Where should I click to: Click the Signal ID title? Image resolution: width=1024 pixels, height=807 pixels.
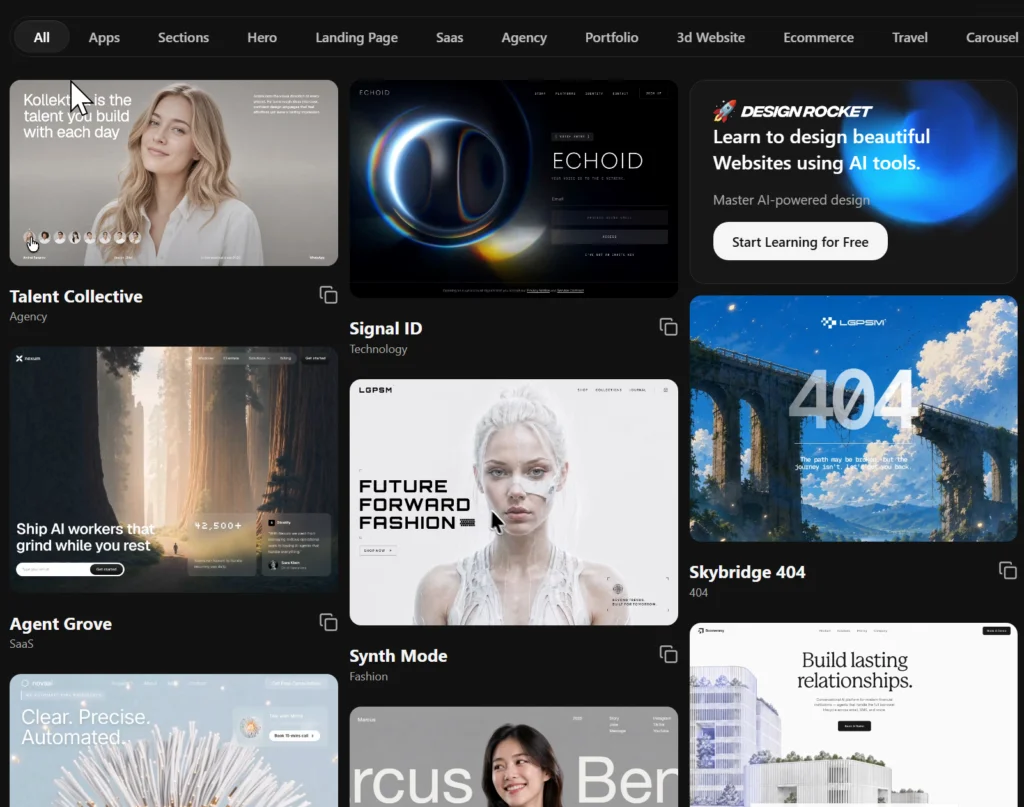[385, 328]
